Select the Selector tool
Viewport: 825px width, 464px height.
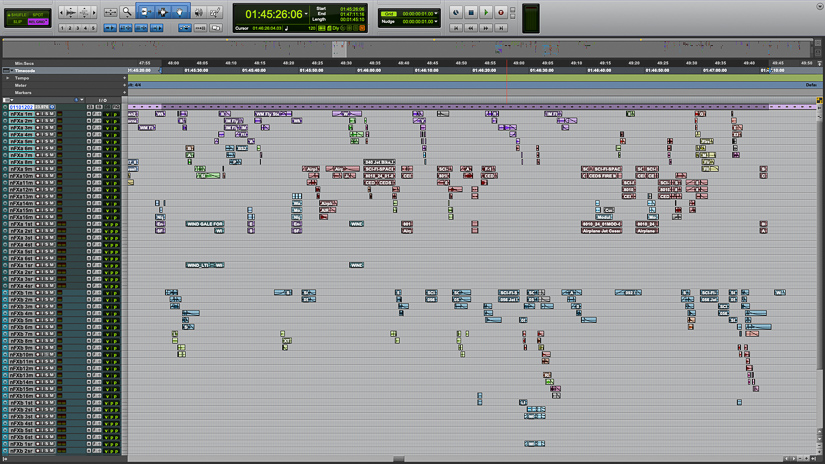pyautogui.click(x=163, y=12)
